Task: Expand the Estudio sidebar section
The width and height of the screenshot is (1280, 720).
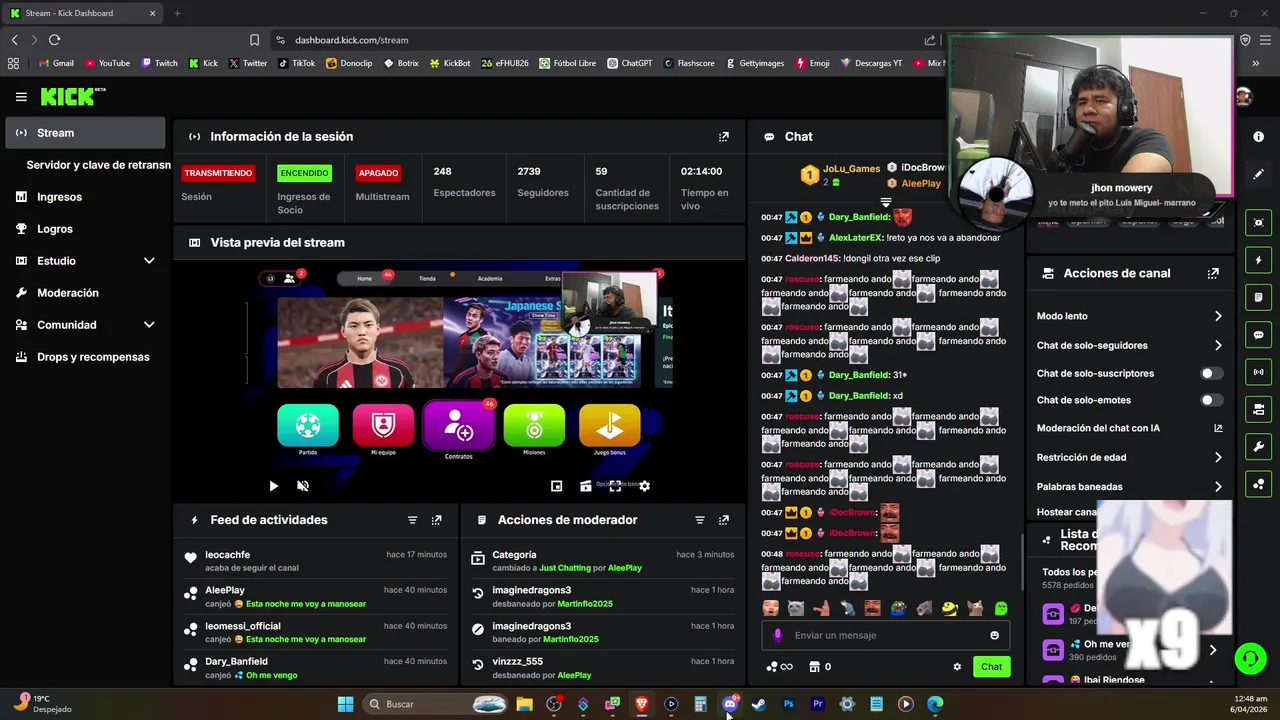Action: pos(149,261)
